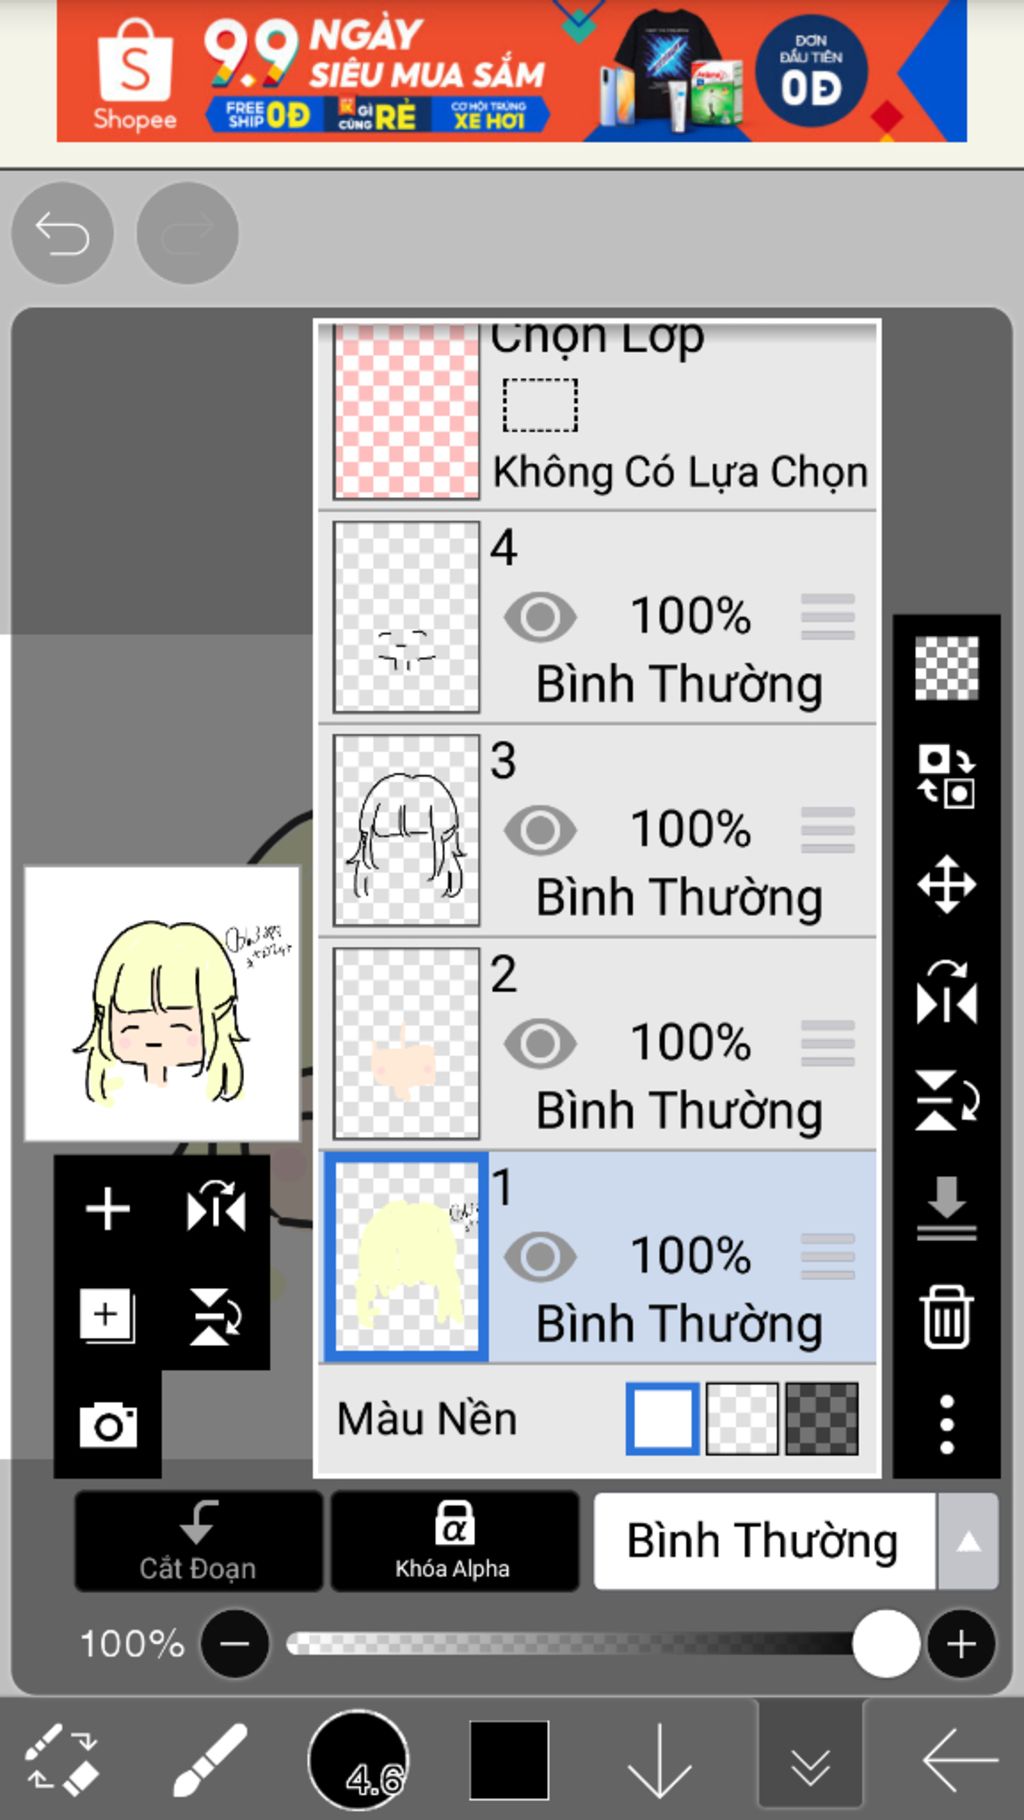Enable the Khóa Alpha lock button
This screenshot has height=1820, width=1024.
click(x=454, y=1541)
